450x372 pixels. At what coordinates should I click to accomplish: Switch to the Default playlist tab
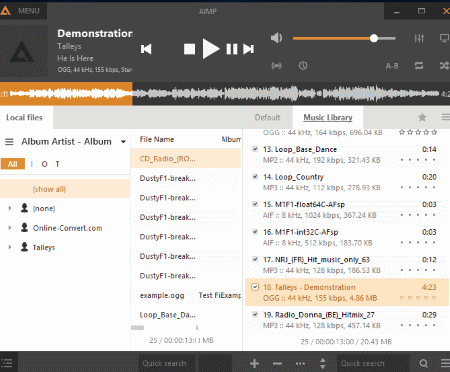[267, 117]
